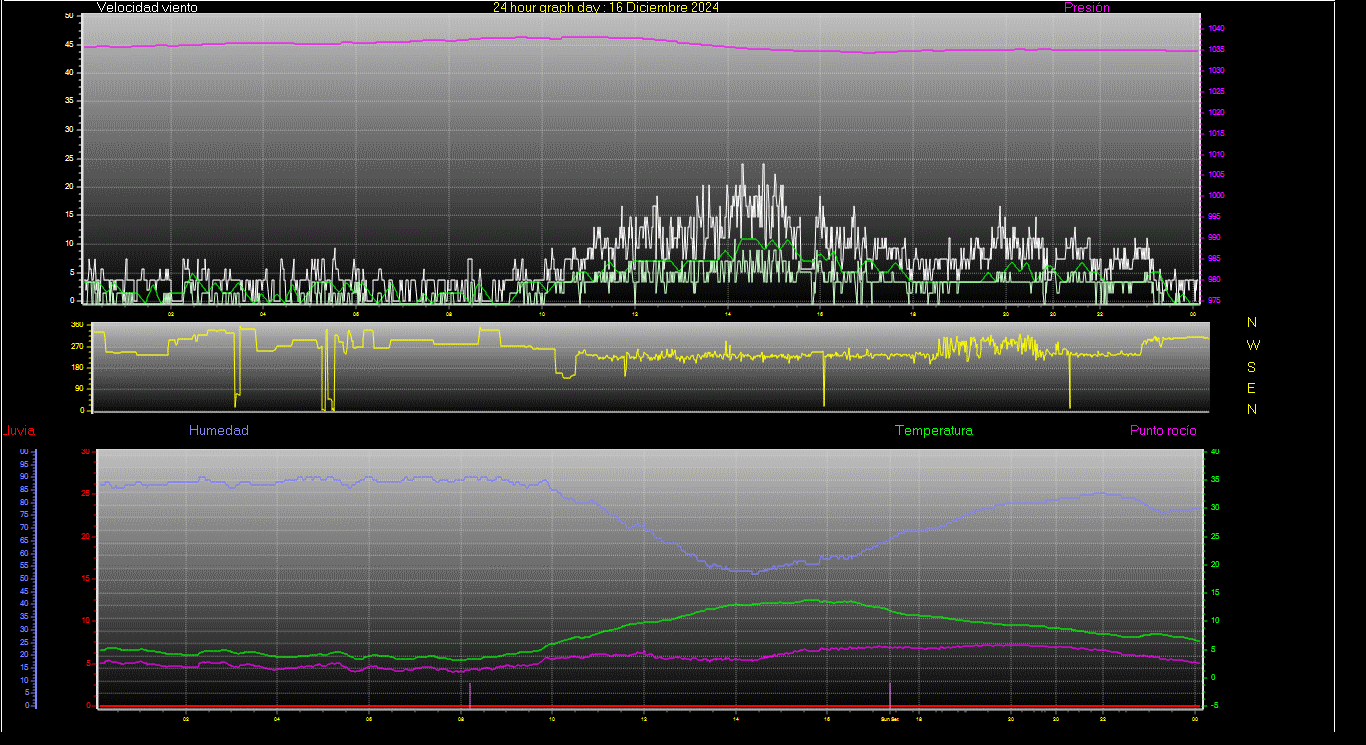Click the 30 value on wind speed axis
Screen dimensions: 1366x745
[x=69, y=129]
